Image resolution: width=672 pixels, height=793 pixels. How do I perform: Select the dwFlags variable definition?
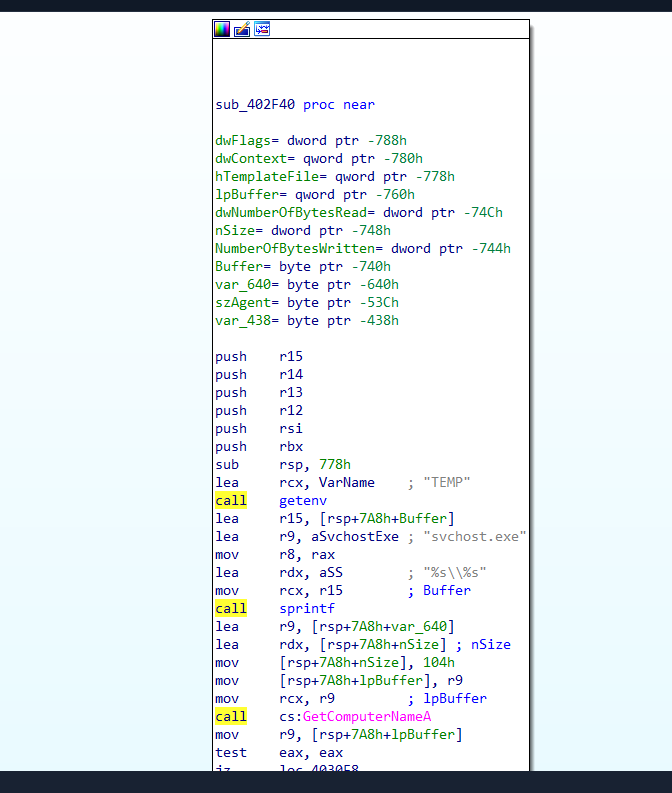(x=311, y=141)
